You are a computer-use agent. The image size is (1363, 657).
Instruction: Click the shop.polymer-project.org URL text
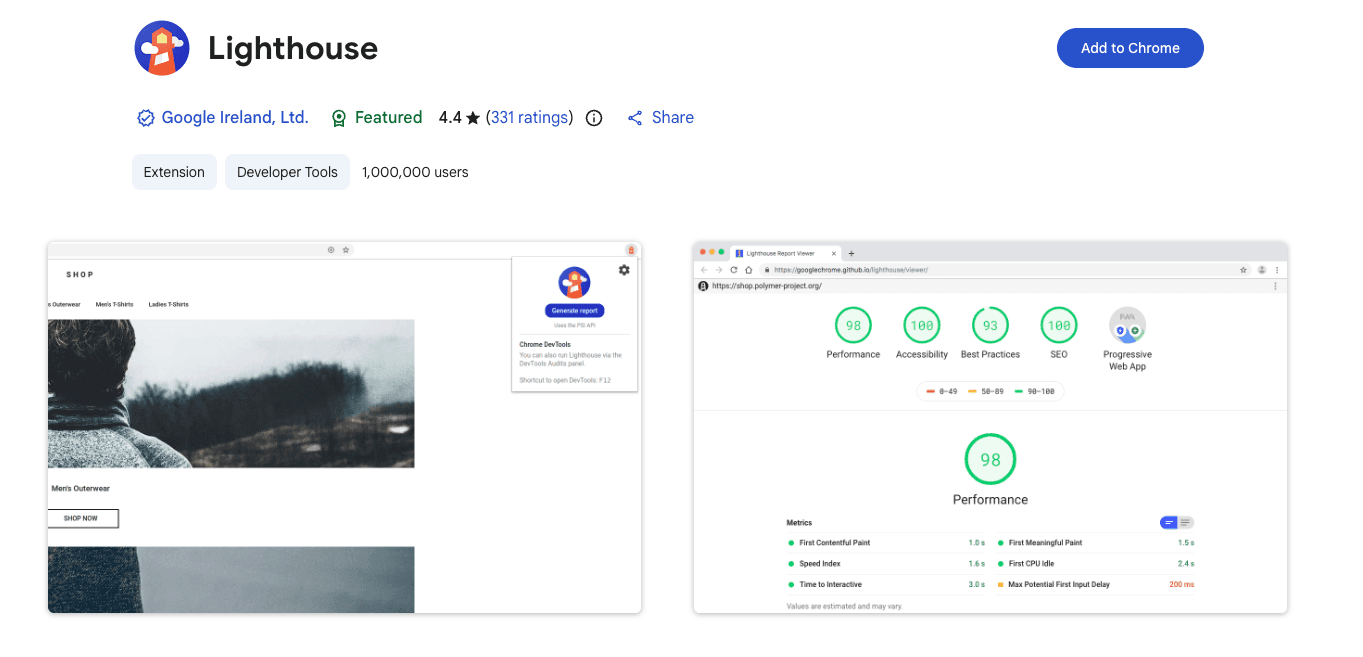(x=766, y=286)
